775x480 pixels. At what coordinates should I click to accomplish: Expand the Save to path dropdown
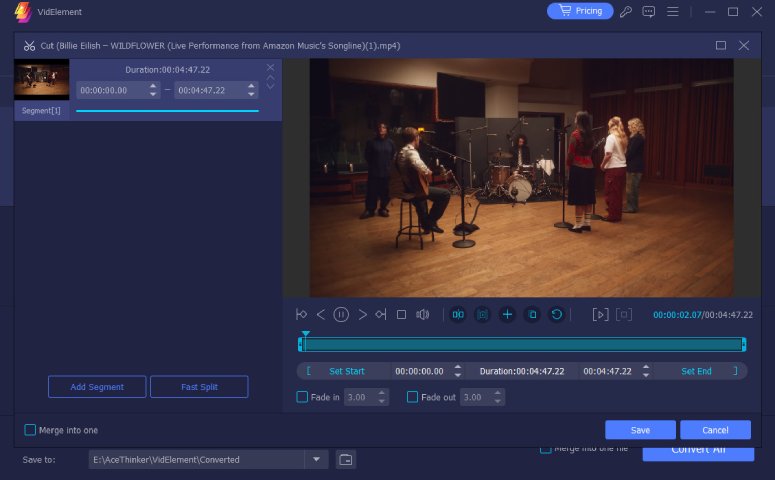click(316, 460)
